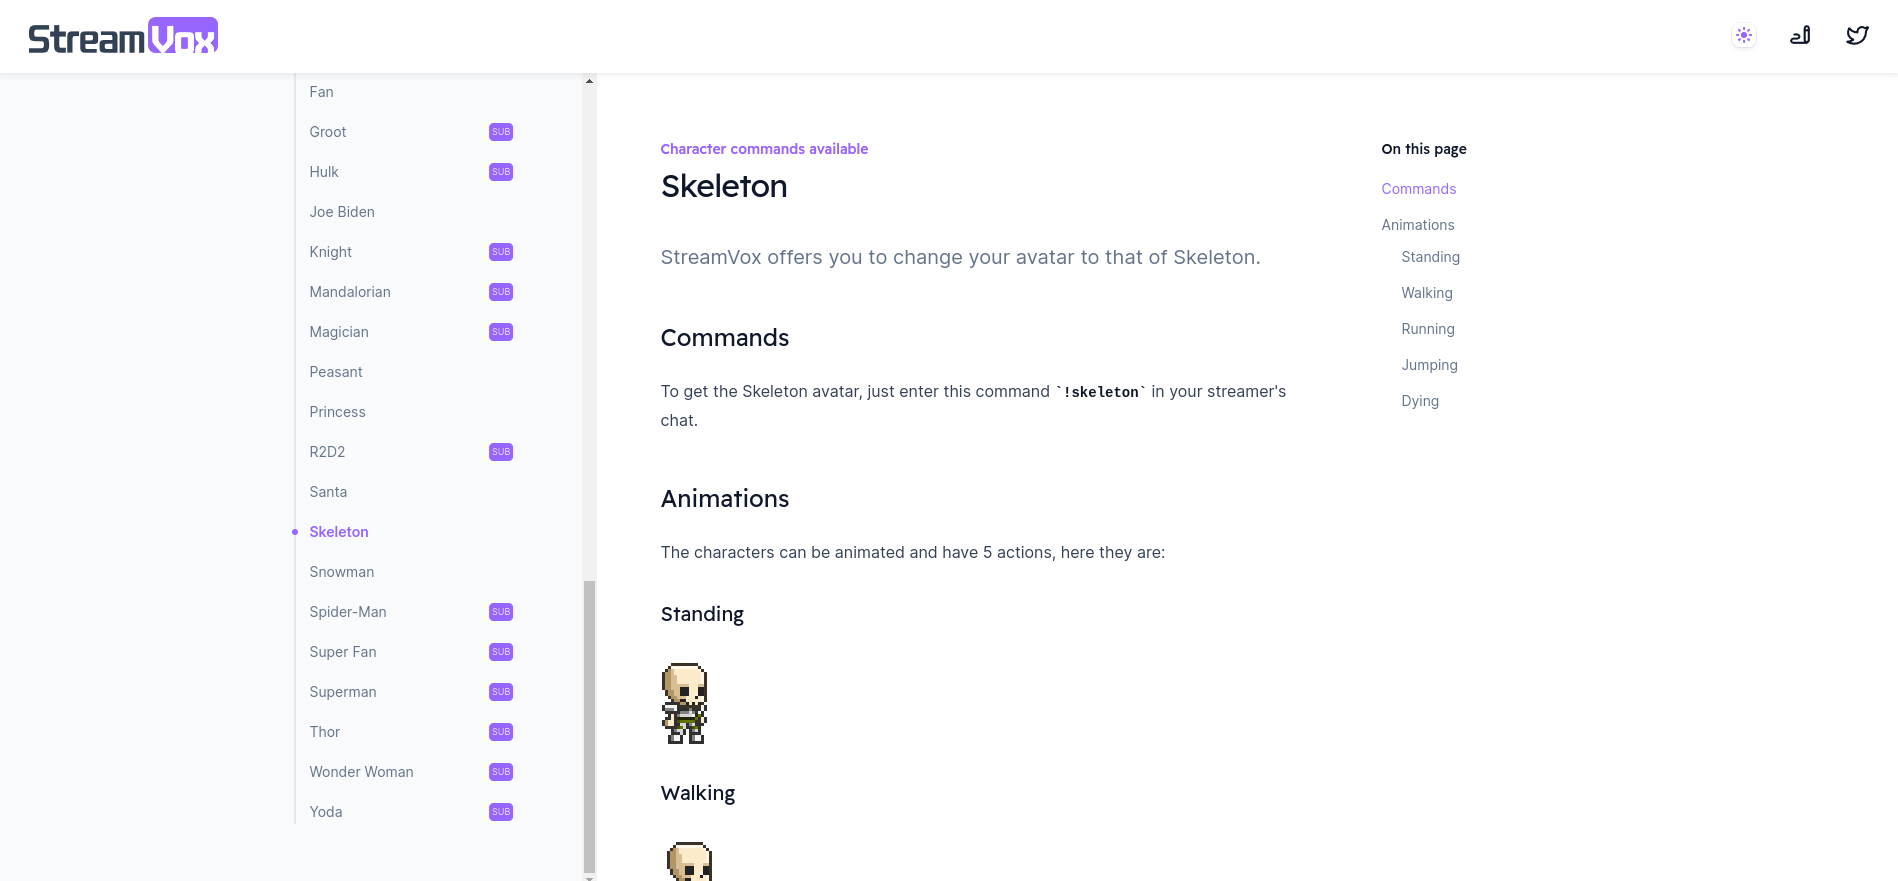The width and height of the screenshot is (1898, 881).
Task: Open the Fan character page
Action: (x=321, y=92)
